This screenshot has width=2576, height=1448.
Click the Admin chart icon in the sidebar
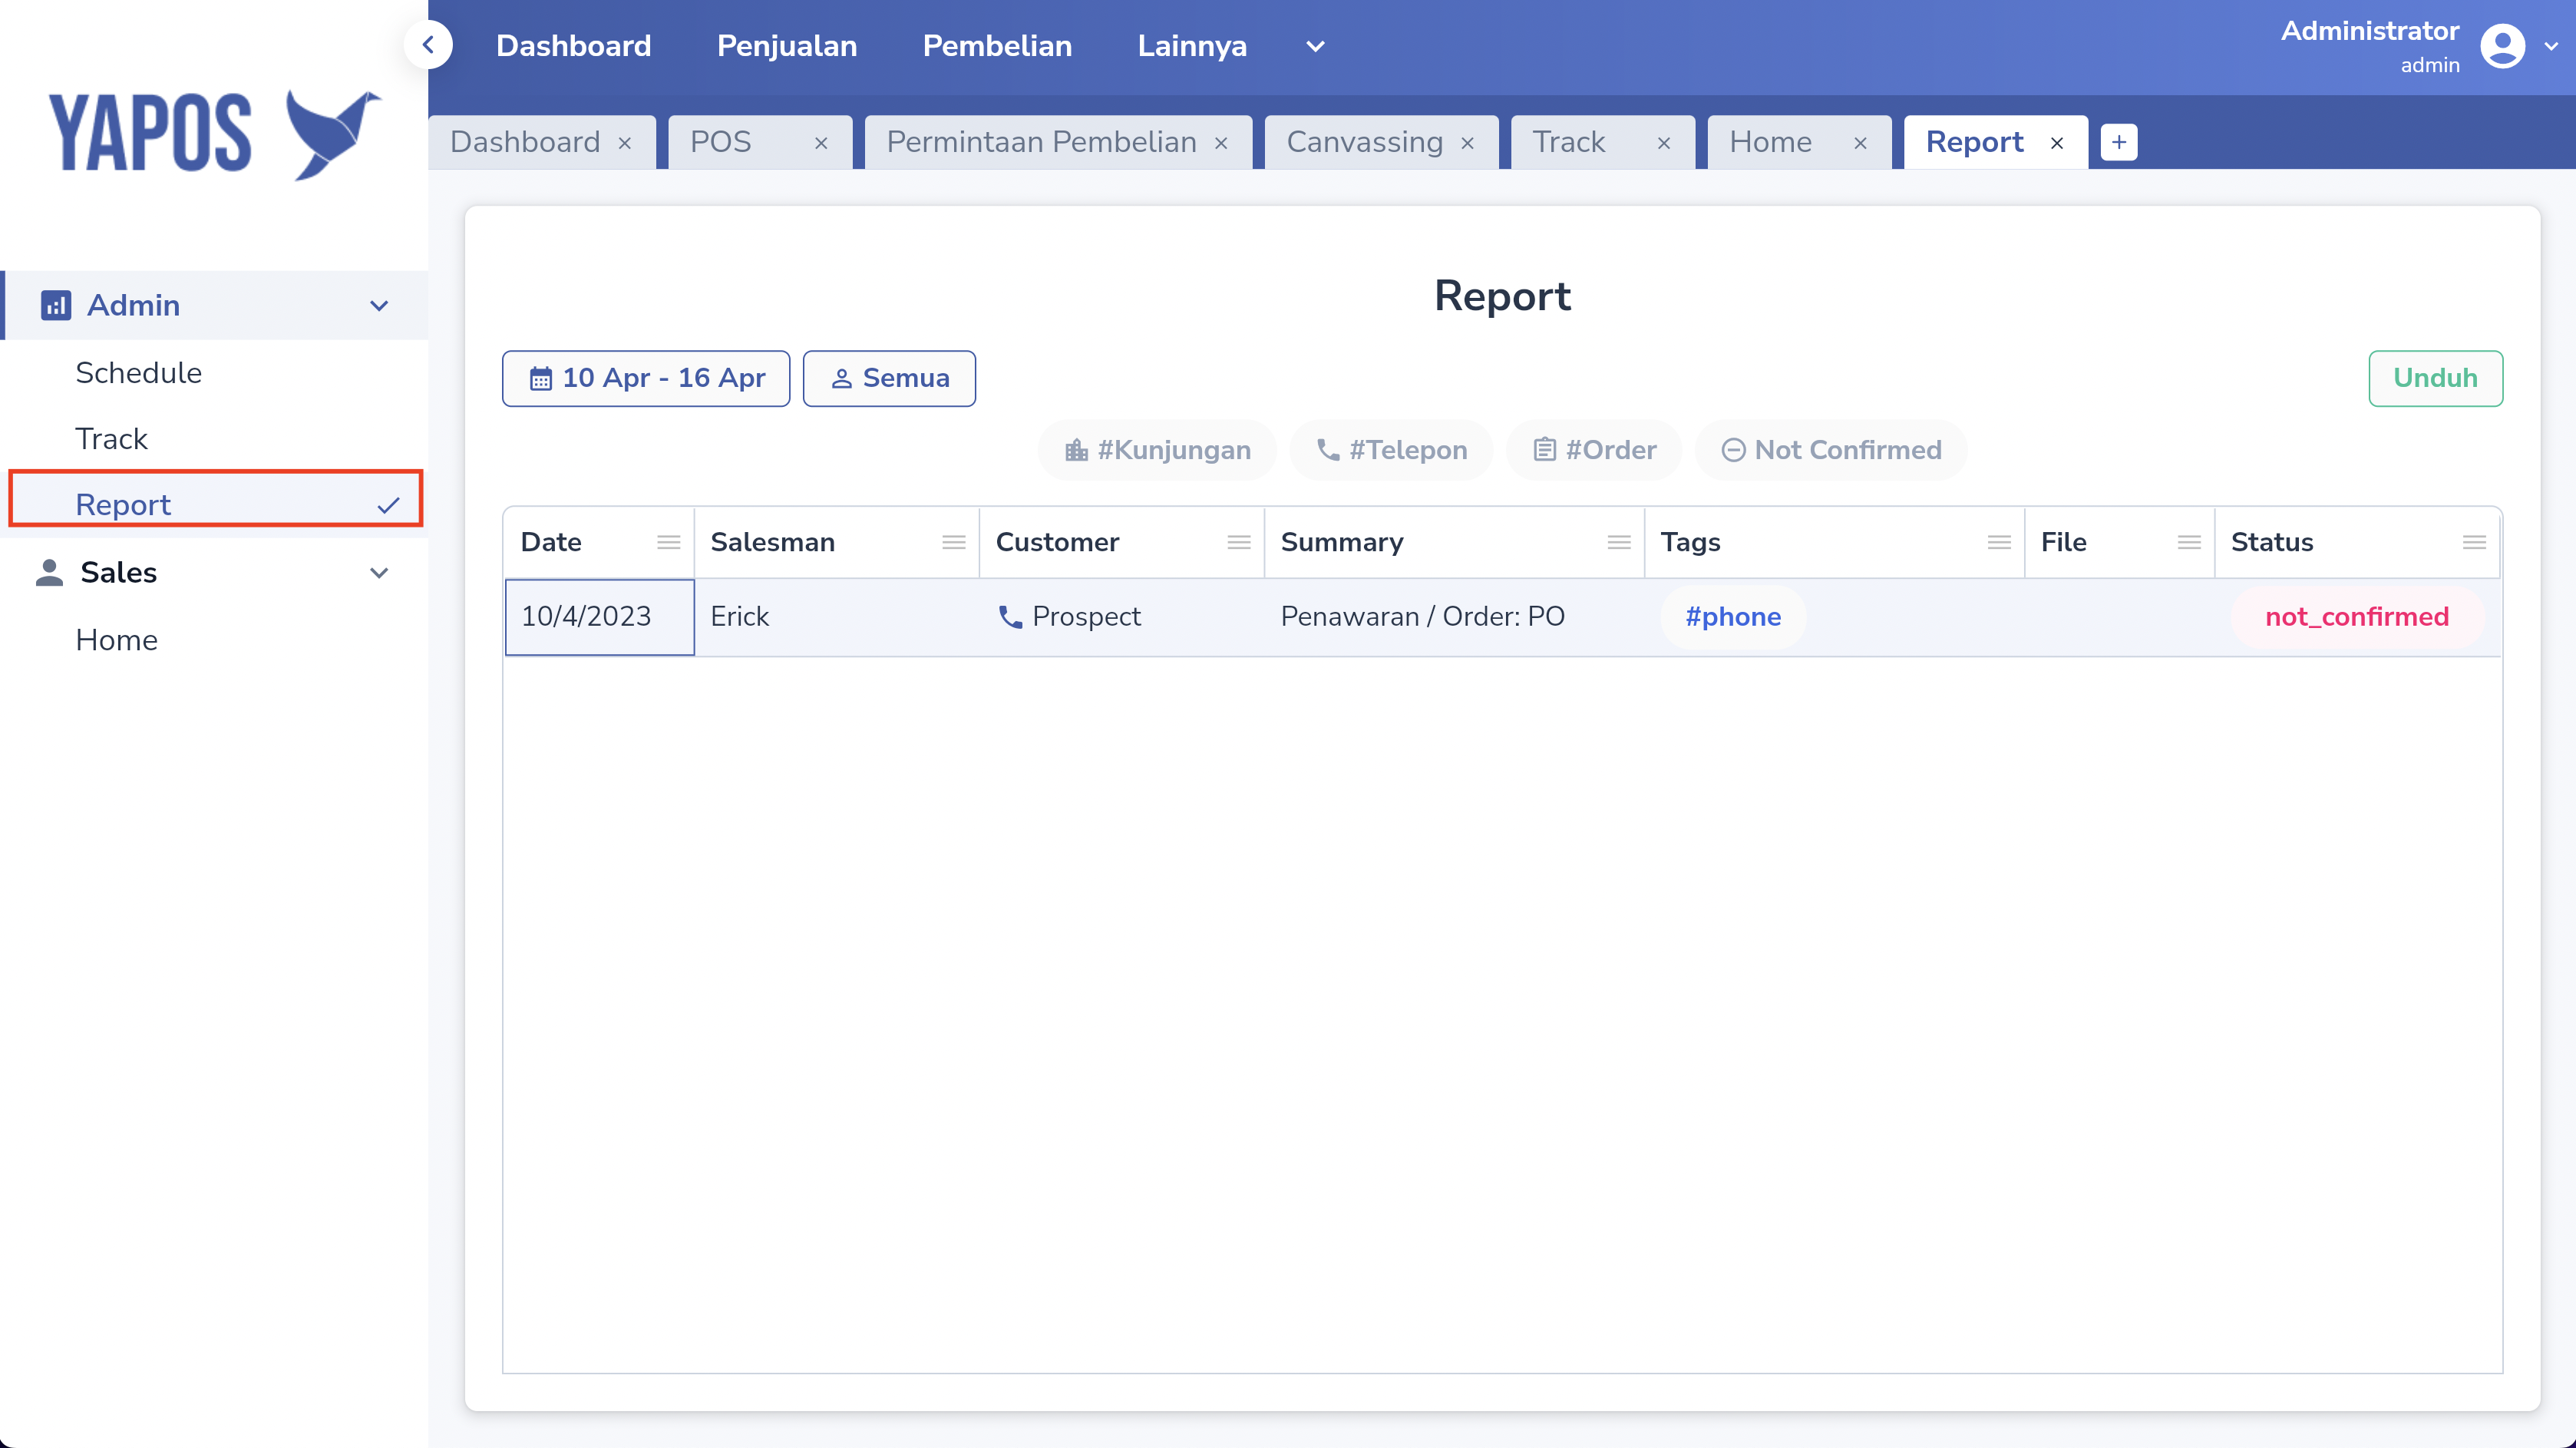pyautogui.click(x=55, y=305)
